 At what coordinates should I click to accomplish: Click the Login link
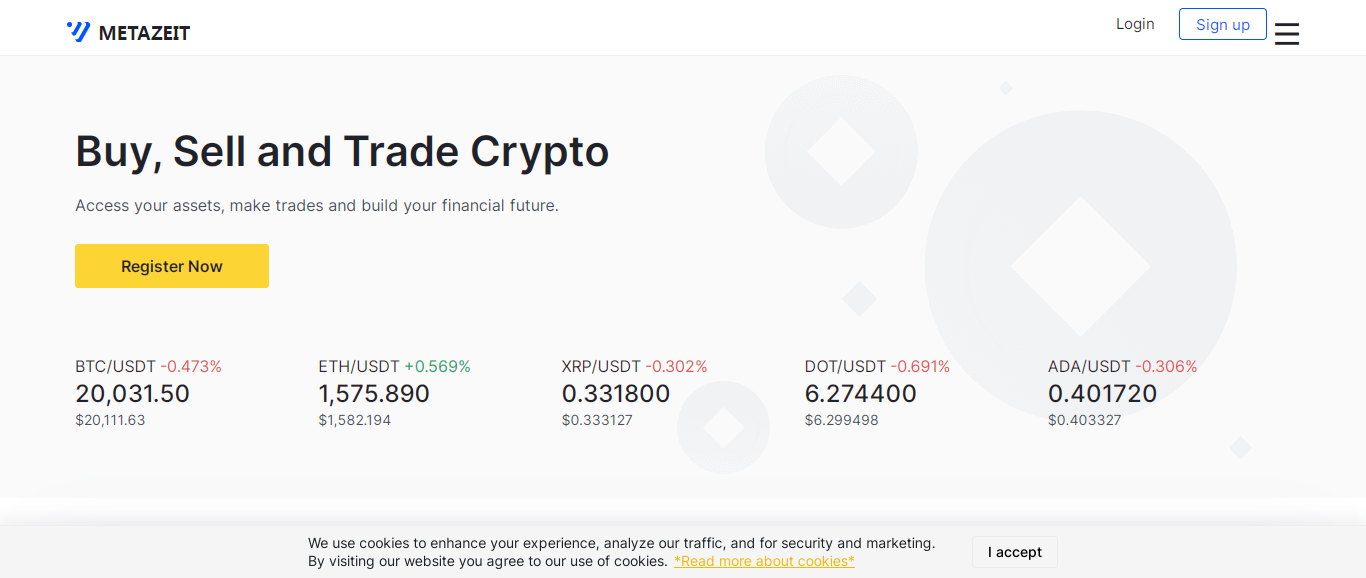pyautogui.click(x=1135, y=24)
